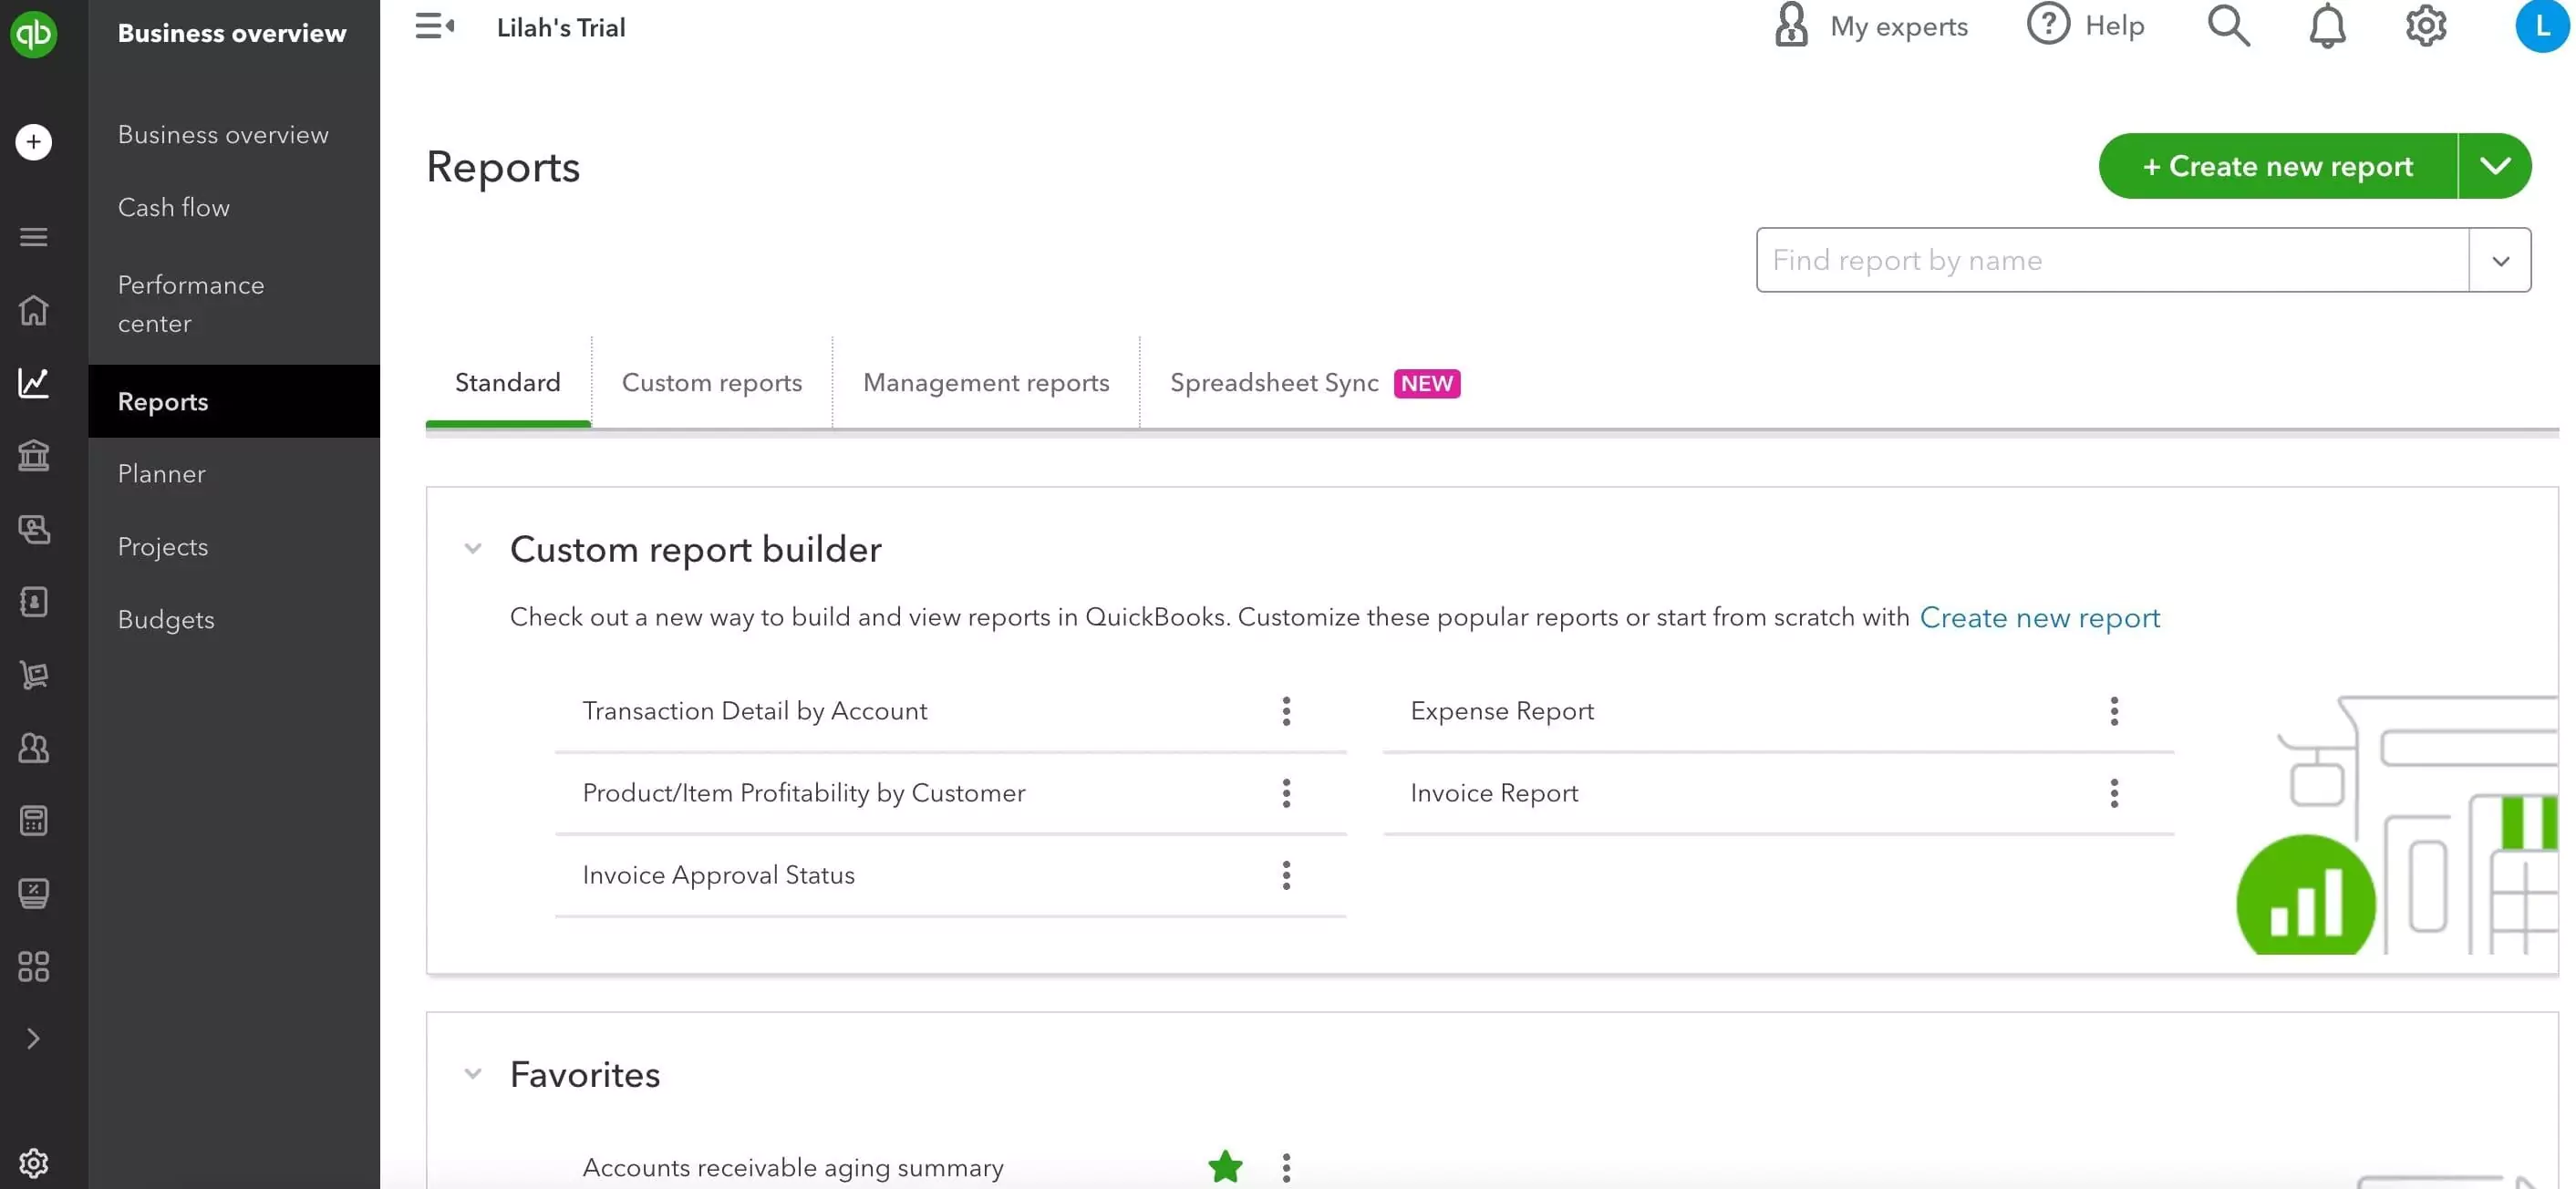2576x1189 pixels.
Task: Click the Find report by name field
Action: pyautogui.click(x=2110, y=260)
